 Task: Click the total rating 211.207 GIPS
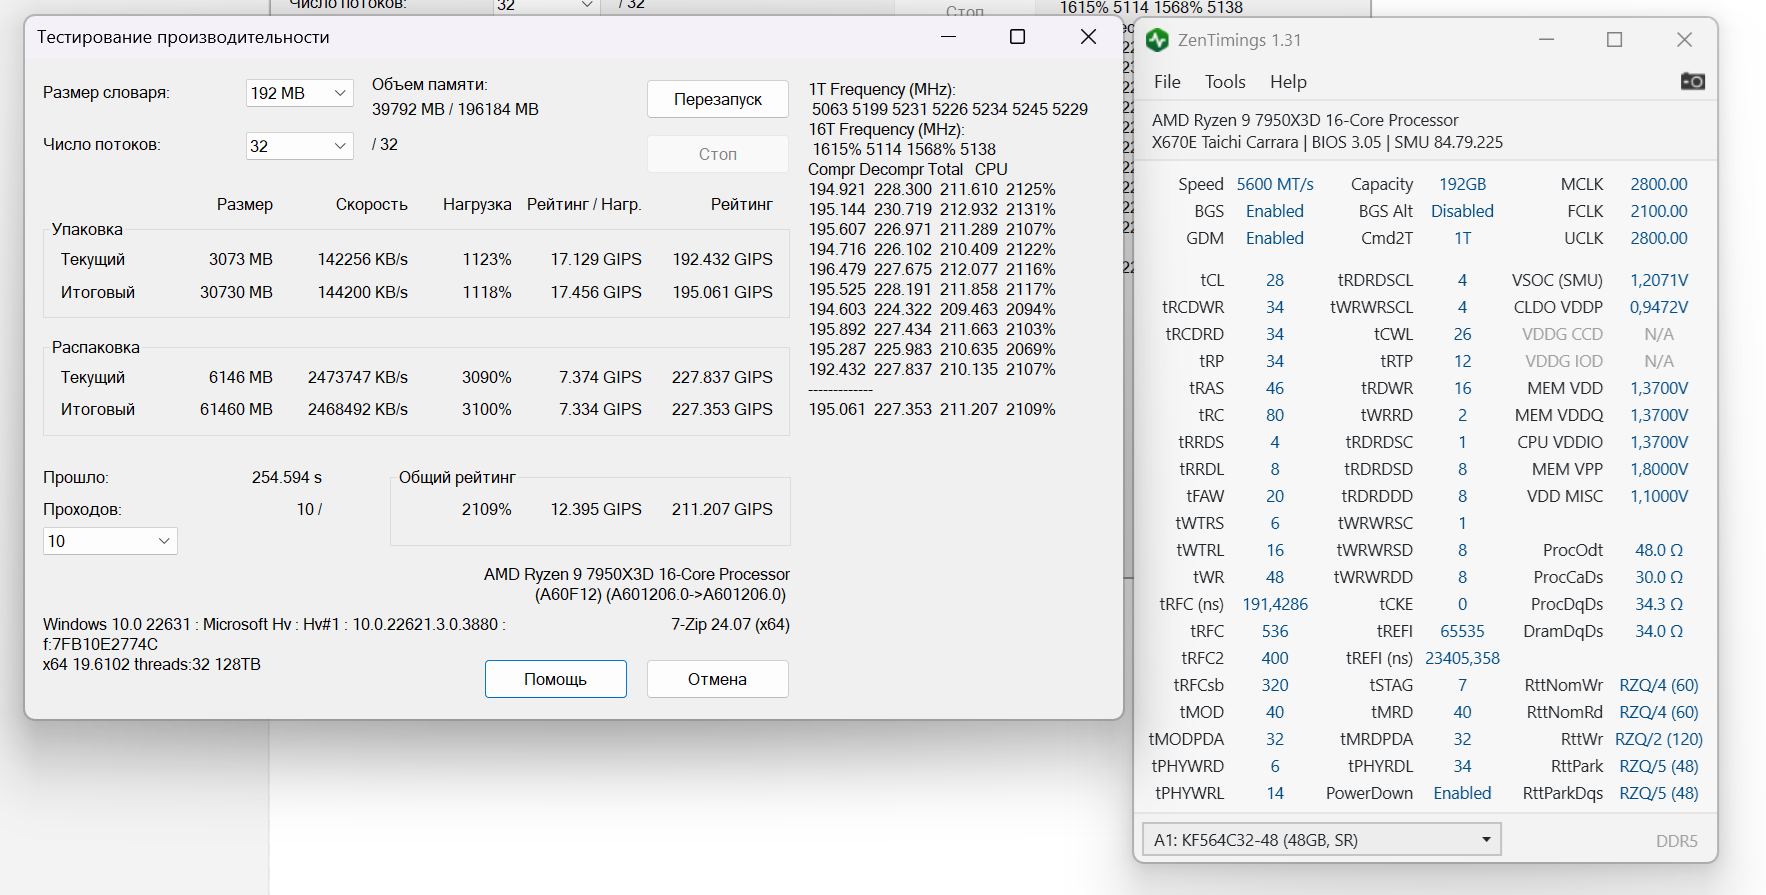[x=722, y=509]
